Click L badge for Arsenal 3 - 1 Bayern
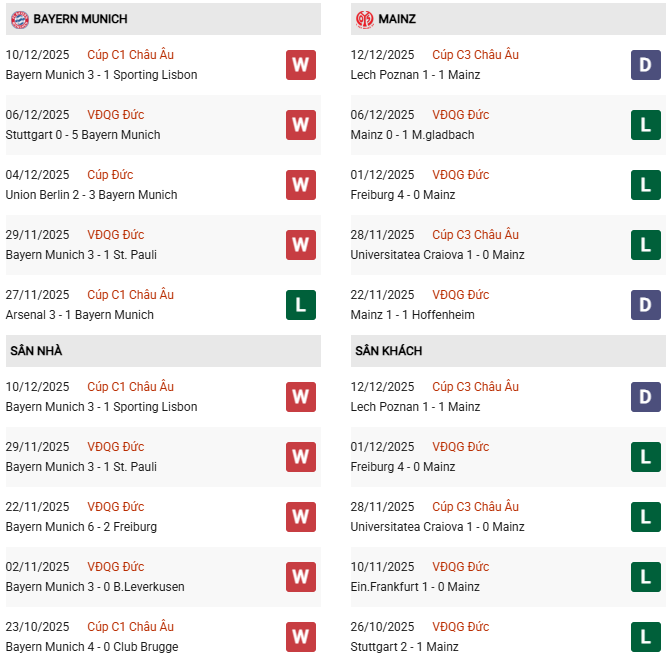The image size is (666, 661). pos(300,305)
